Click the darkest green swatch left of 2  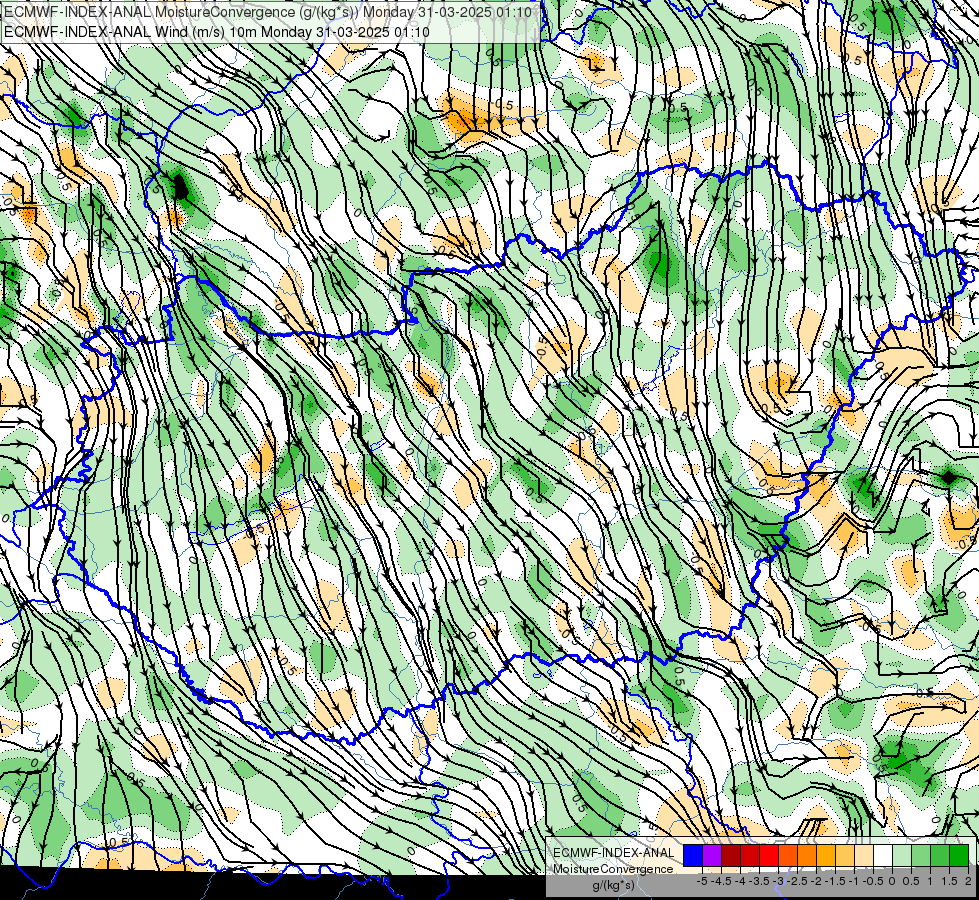tap(959, 856)
